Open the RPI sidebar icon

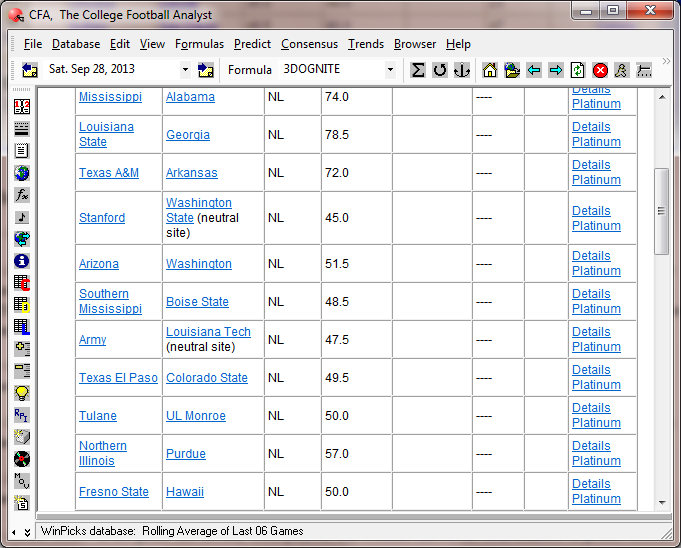tap(22, 415)
